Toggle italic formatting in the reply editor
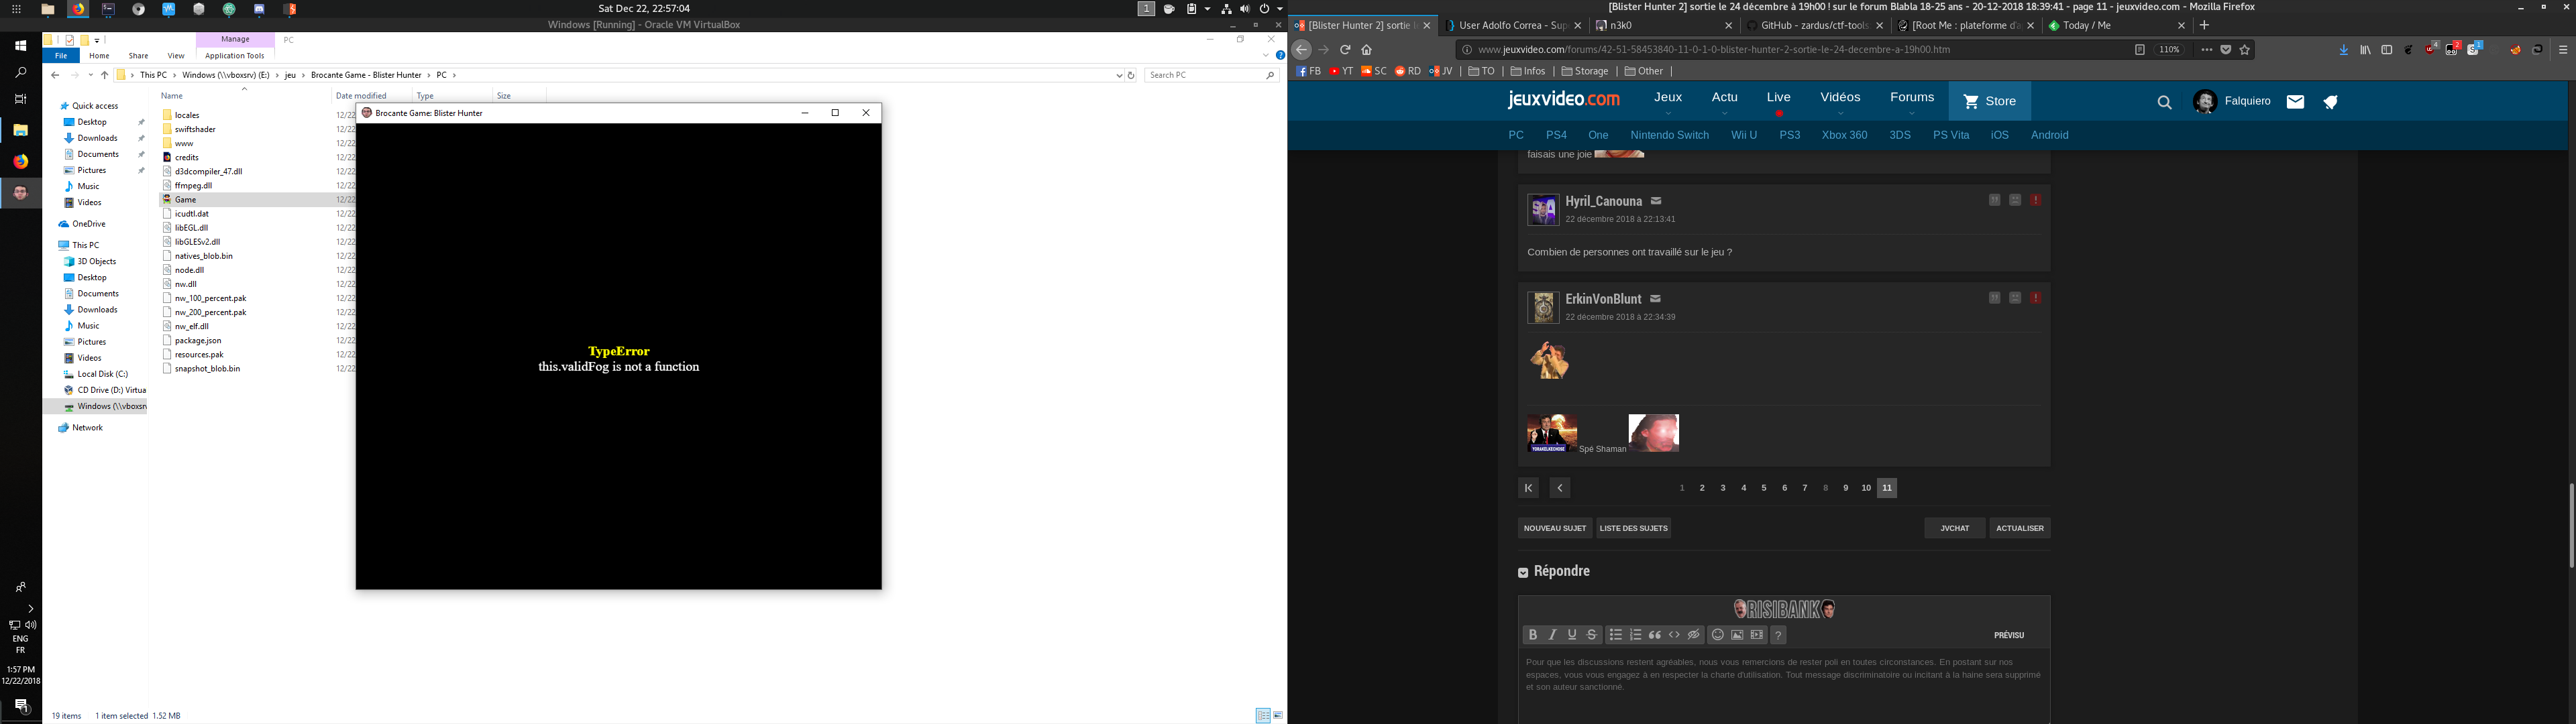 tap(1552, 635)
